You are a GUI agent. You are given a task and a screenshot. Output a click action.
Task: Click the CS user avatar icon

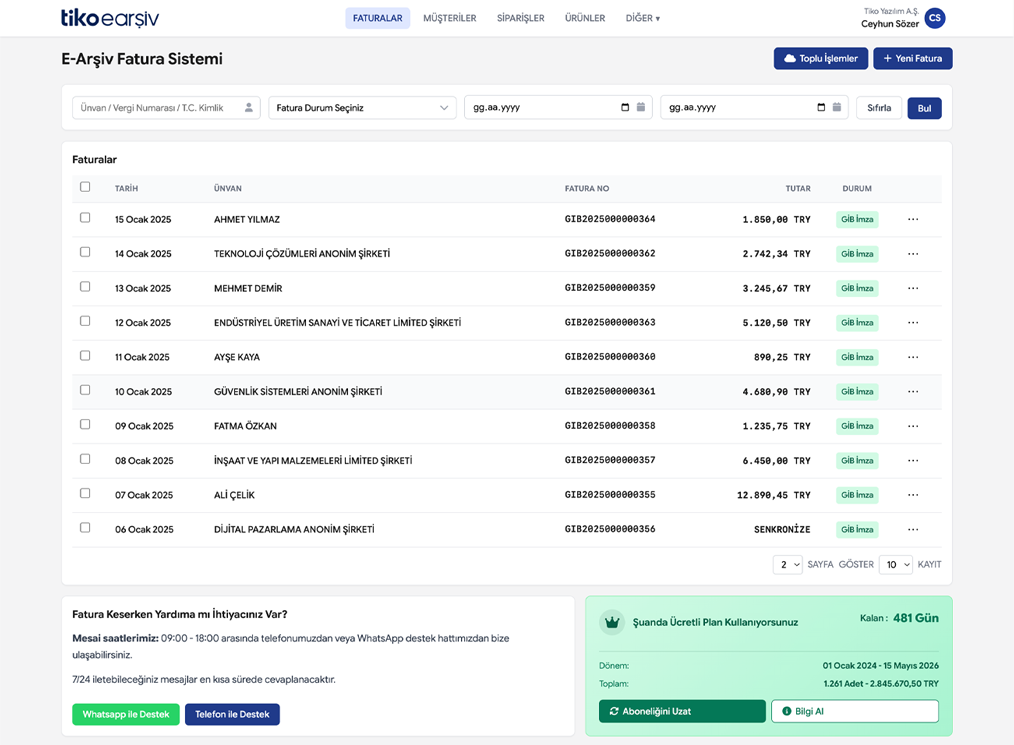tap(934, 18)
